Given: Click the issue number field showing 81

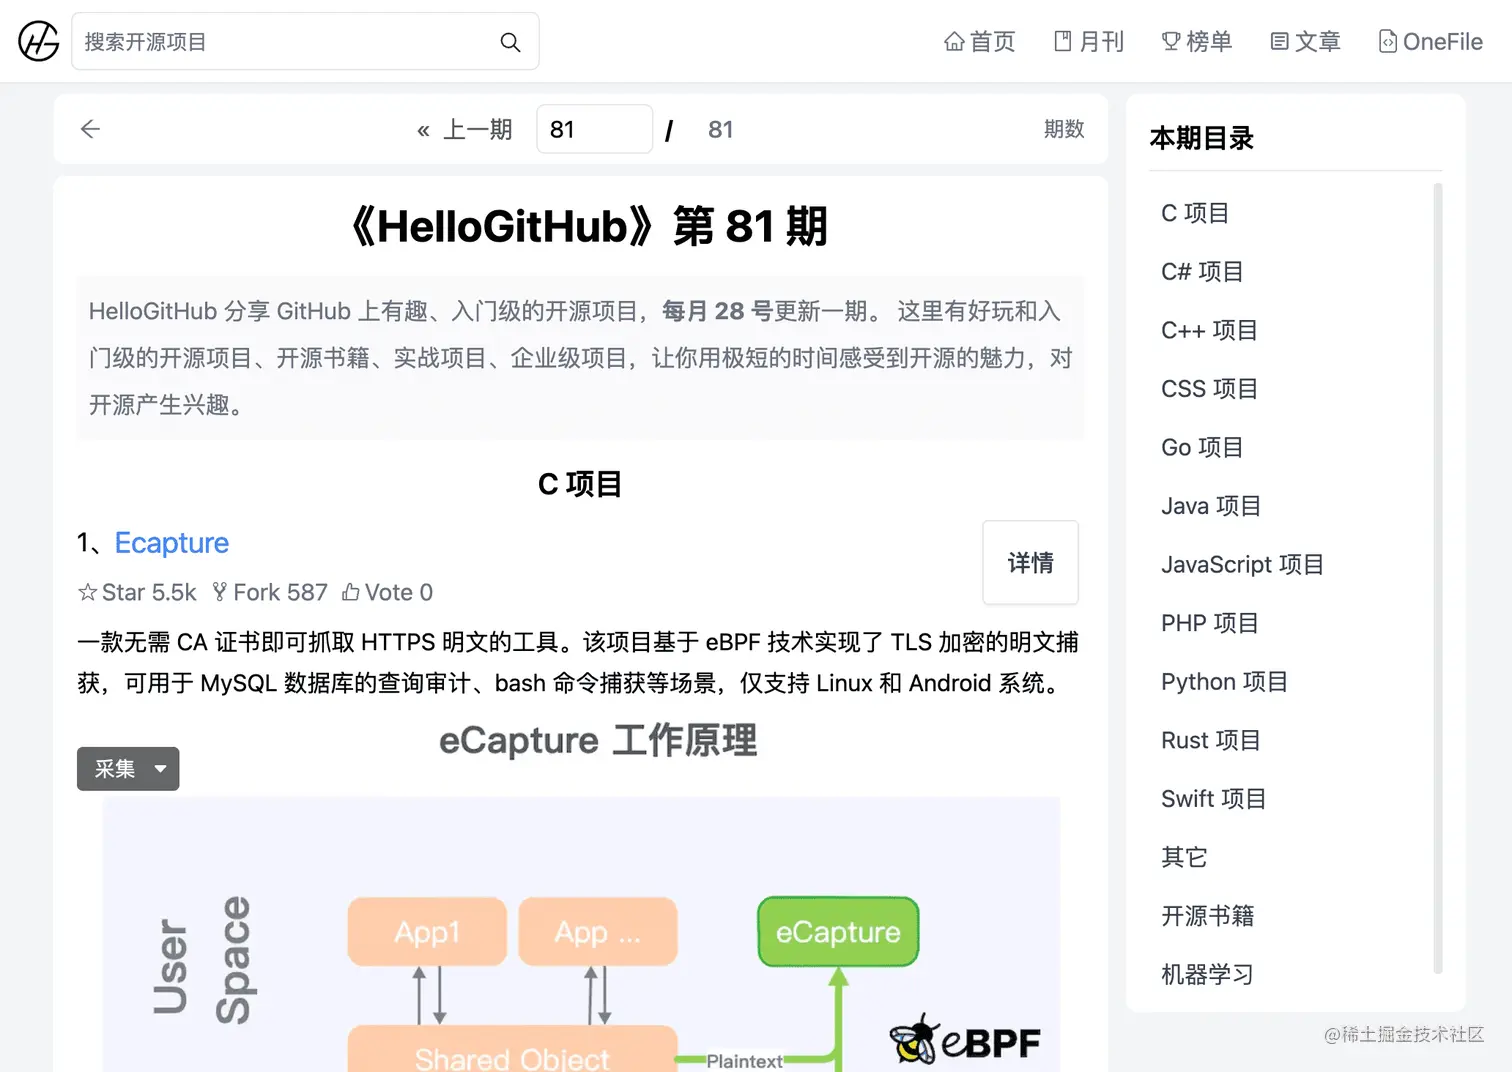Looking at the screenshot, I should pyautogui.click(x=594, y=129).
